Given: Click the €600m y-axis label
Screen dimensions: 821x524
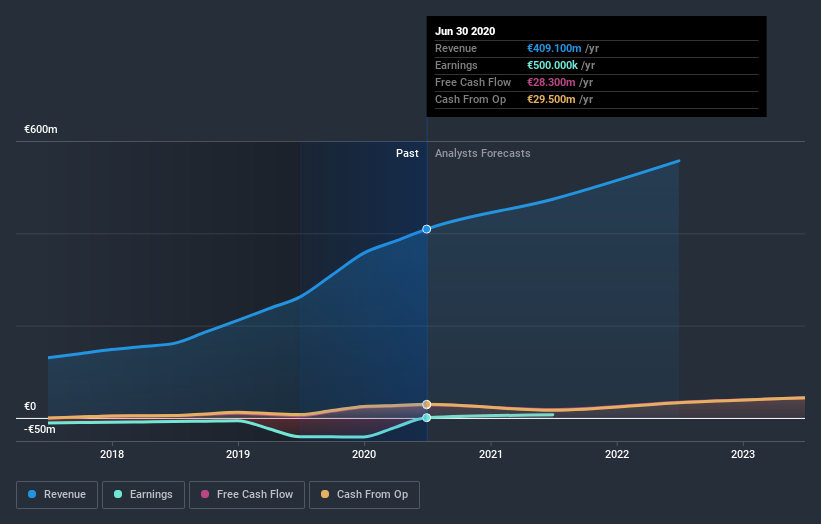Looking at the screenshot, I should click(x=41, y=129).
